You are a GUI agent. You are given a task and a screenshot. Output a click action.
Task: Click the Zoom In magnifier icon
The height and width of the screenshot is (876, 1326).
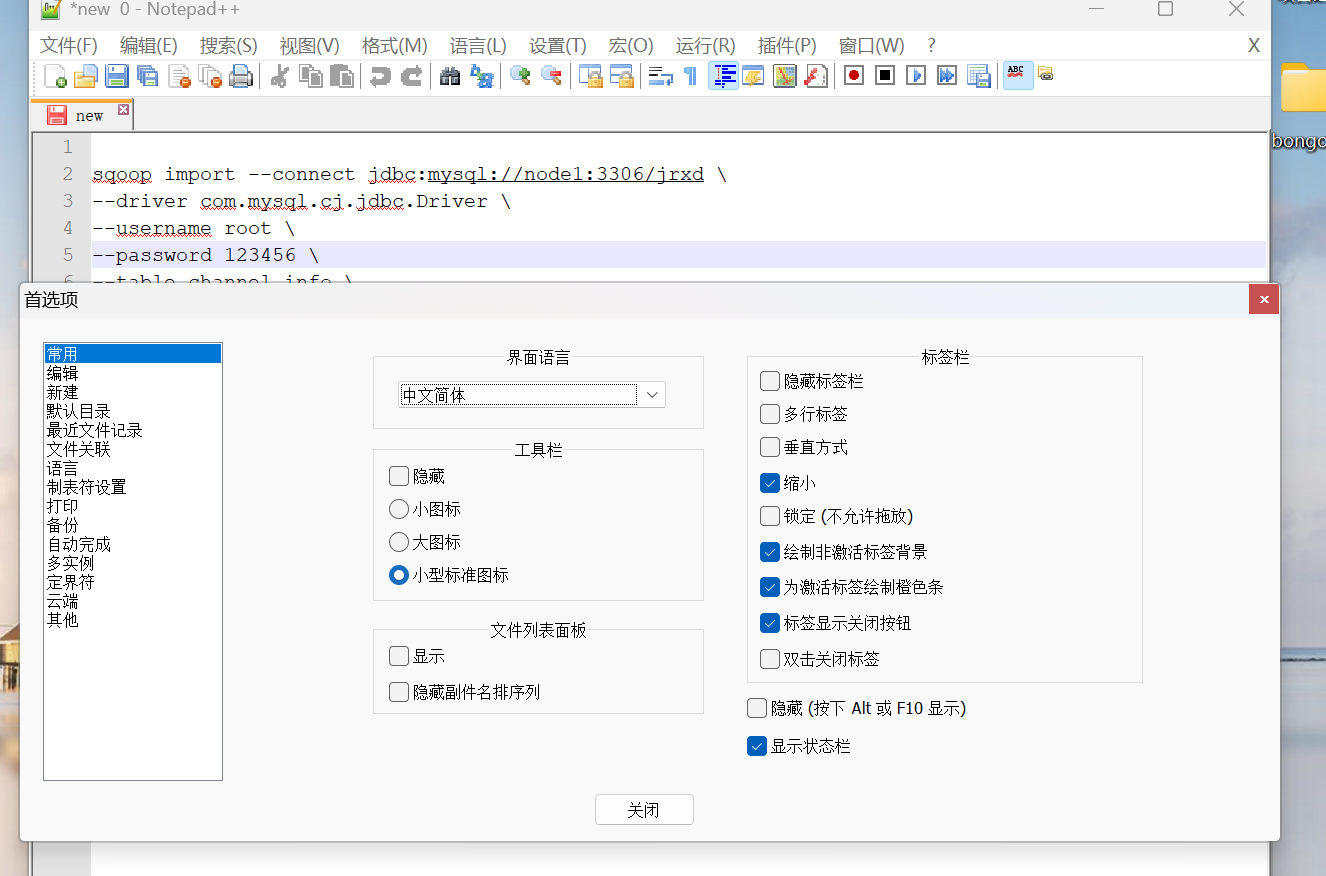pyautogui.click(x=520, y=76)
